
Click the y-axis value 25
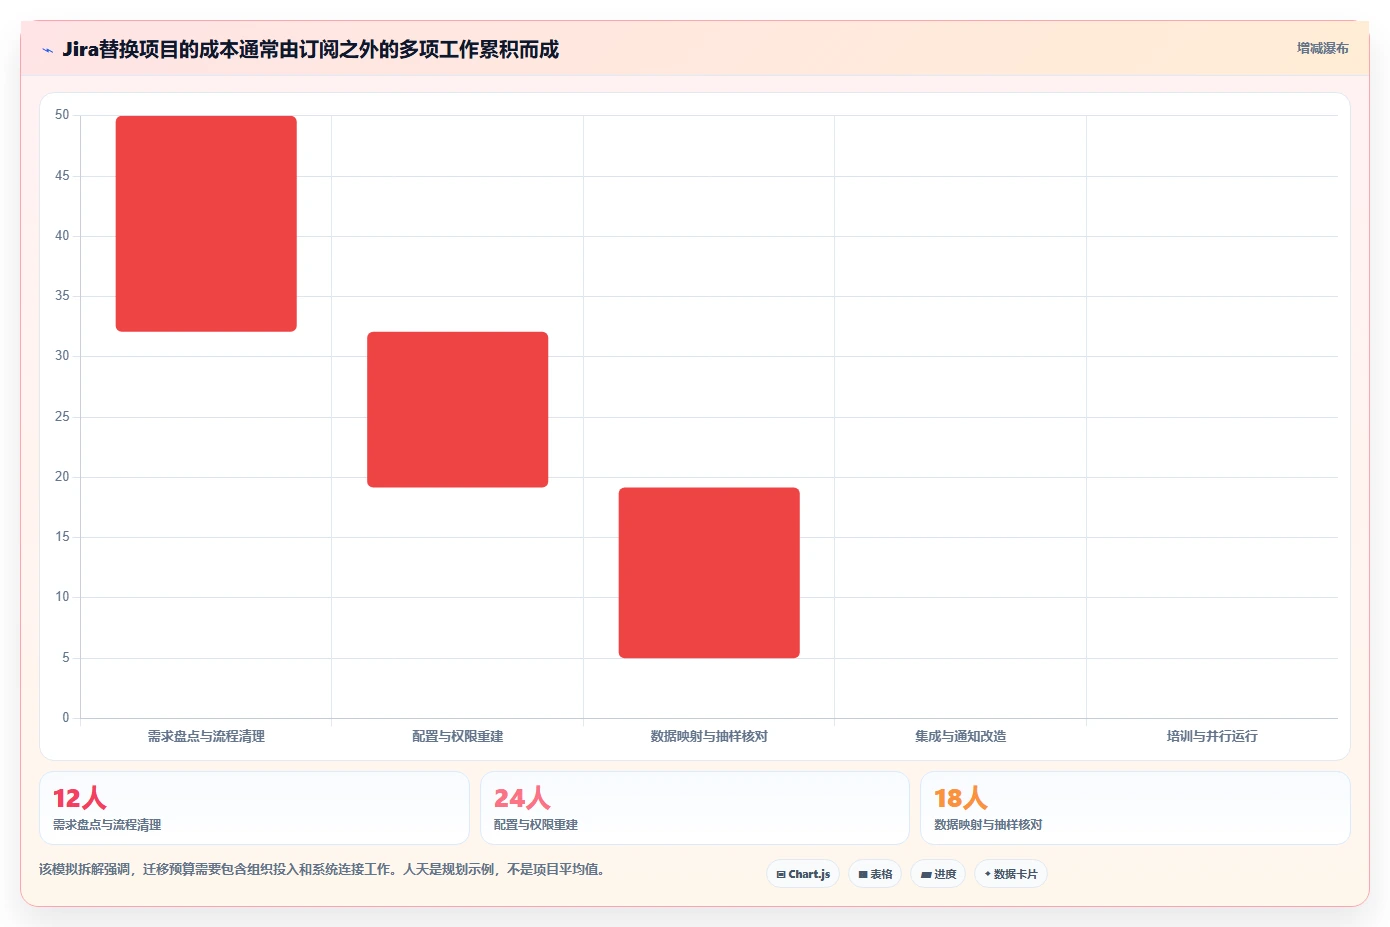click(x=62, y=417)
